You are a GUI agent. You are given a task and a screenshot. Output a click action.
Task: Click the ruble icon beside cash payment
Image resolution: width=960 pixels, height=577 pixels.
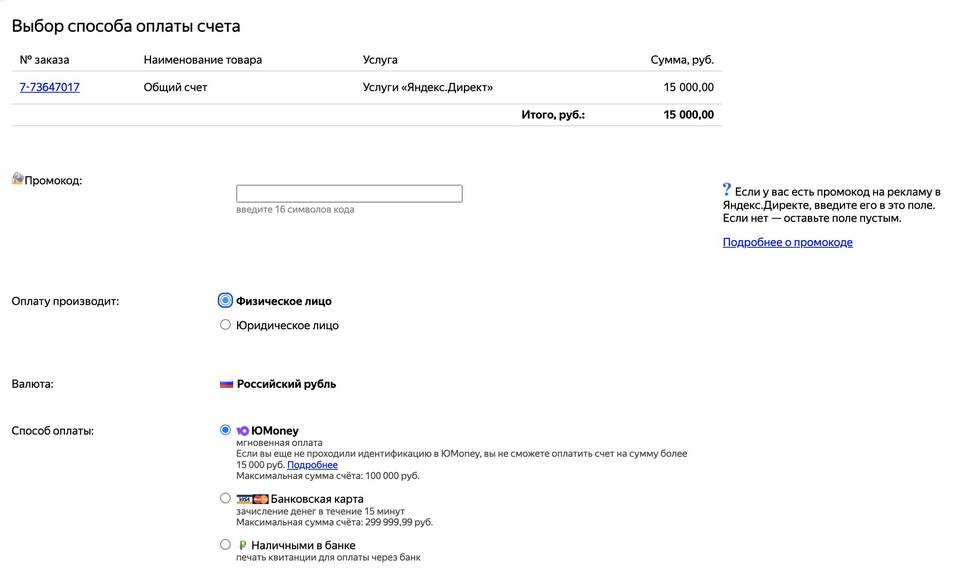(x=242, y=546)
